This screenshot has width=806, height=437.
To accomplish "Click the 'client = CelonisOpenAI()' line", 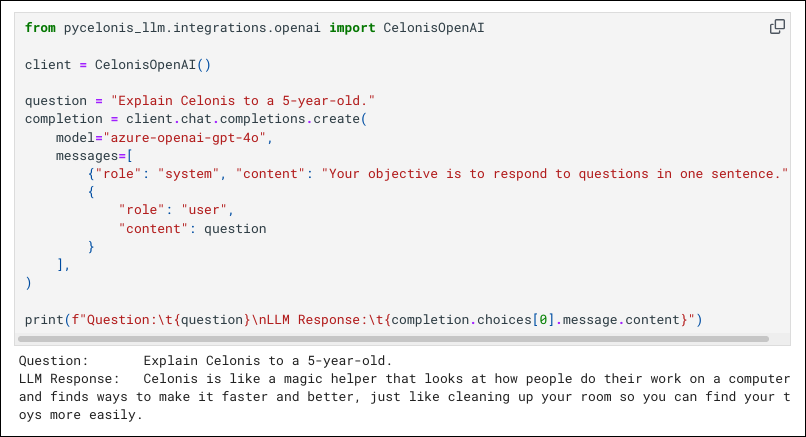I will 118,65.
